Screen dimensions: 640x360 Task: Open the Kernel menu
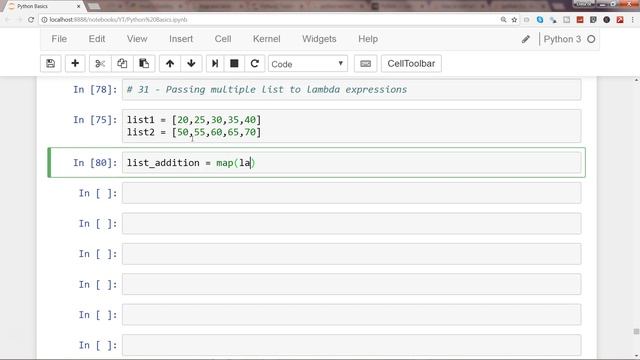[267, 39]
